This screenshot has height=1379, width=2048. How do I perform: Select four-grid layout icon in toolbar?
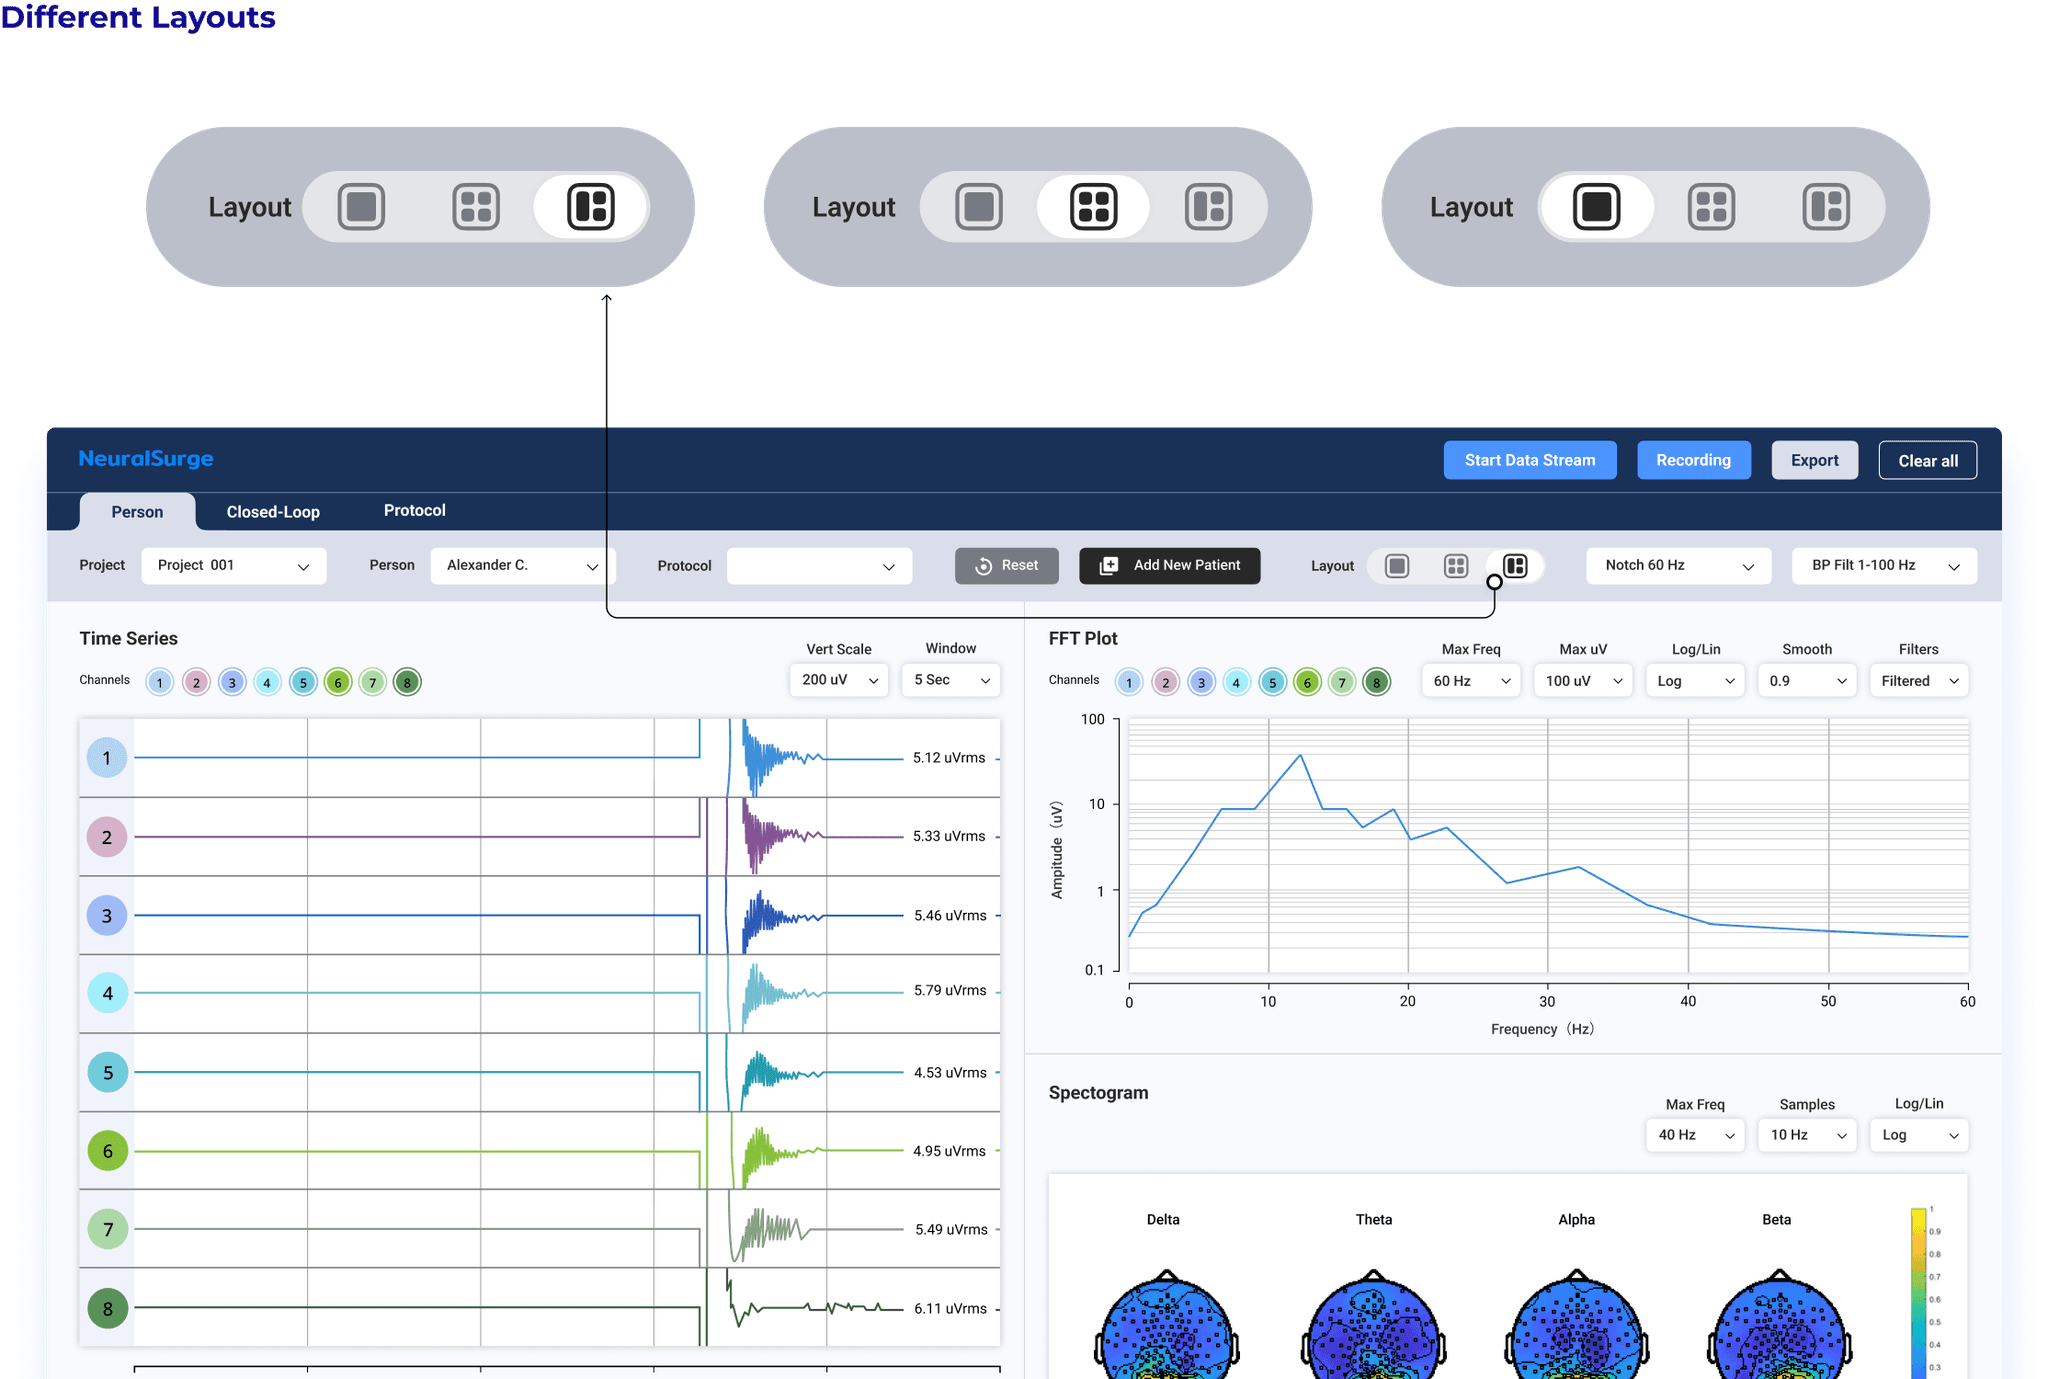click(1456, 566)
